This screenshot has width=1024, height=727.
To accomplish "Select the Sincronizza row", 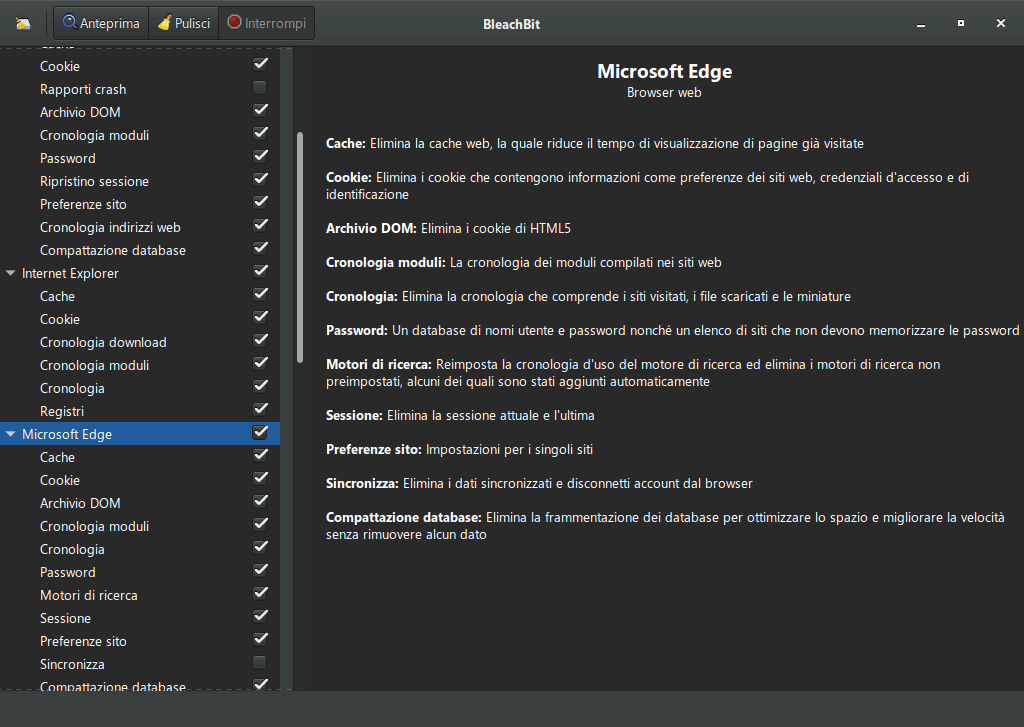I will pos(140,664).
